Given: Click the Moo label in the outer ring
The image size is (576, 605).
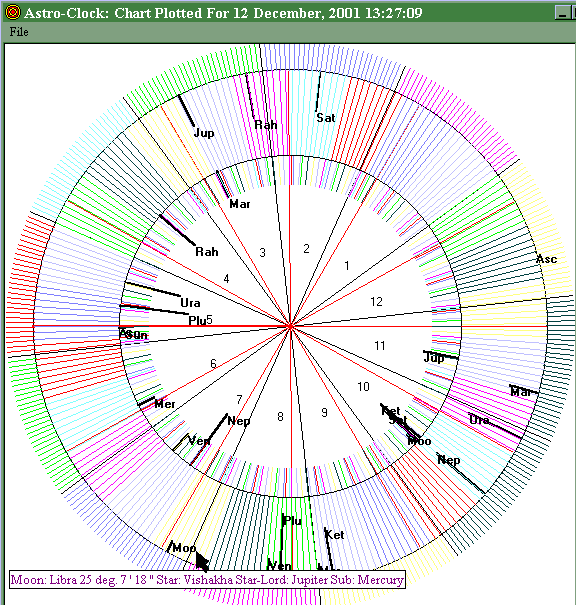Looking at the screenshot, I should pyautogui.click(x=184, y=548).
